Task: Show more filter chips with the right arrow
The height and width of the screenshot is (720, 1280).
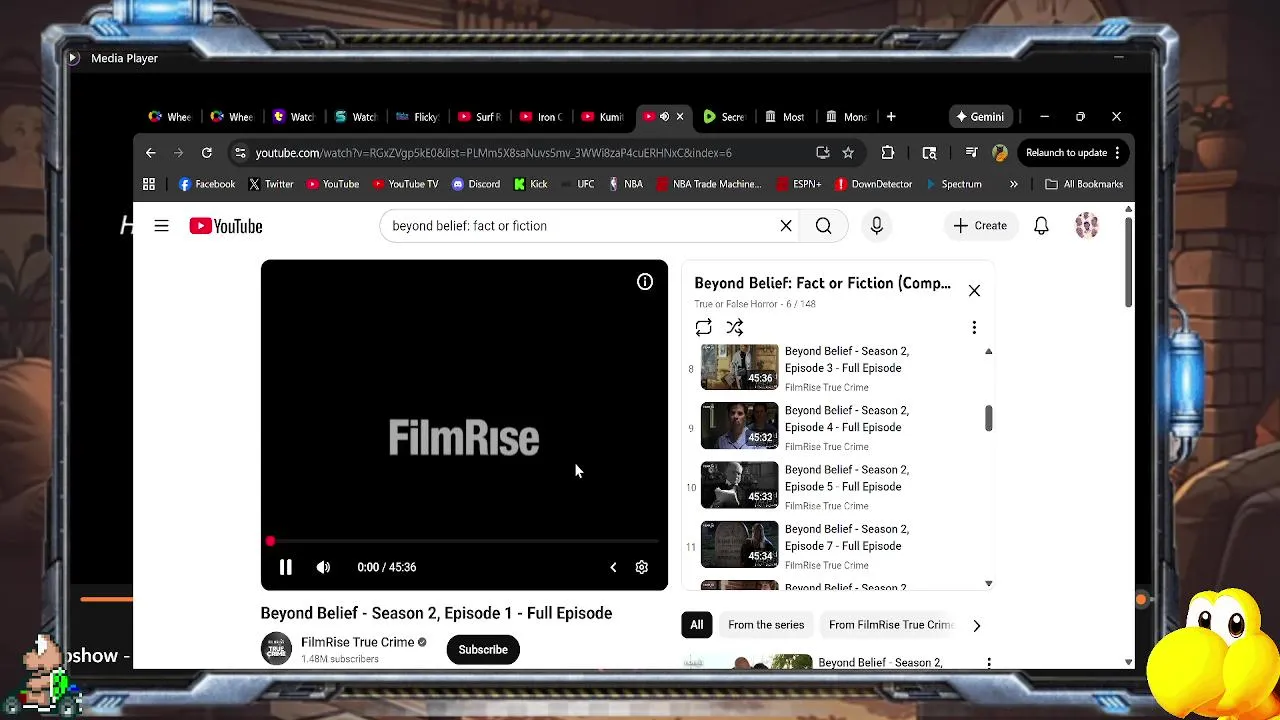Action: point(977,626)
